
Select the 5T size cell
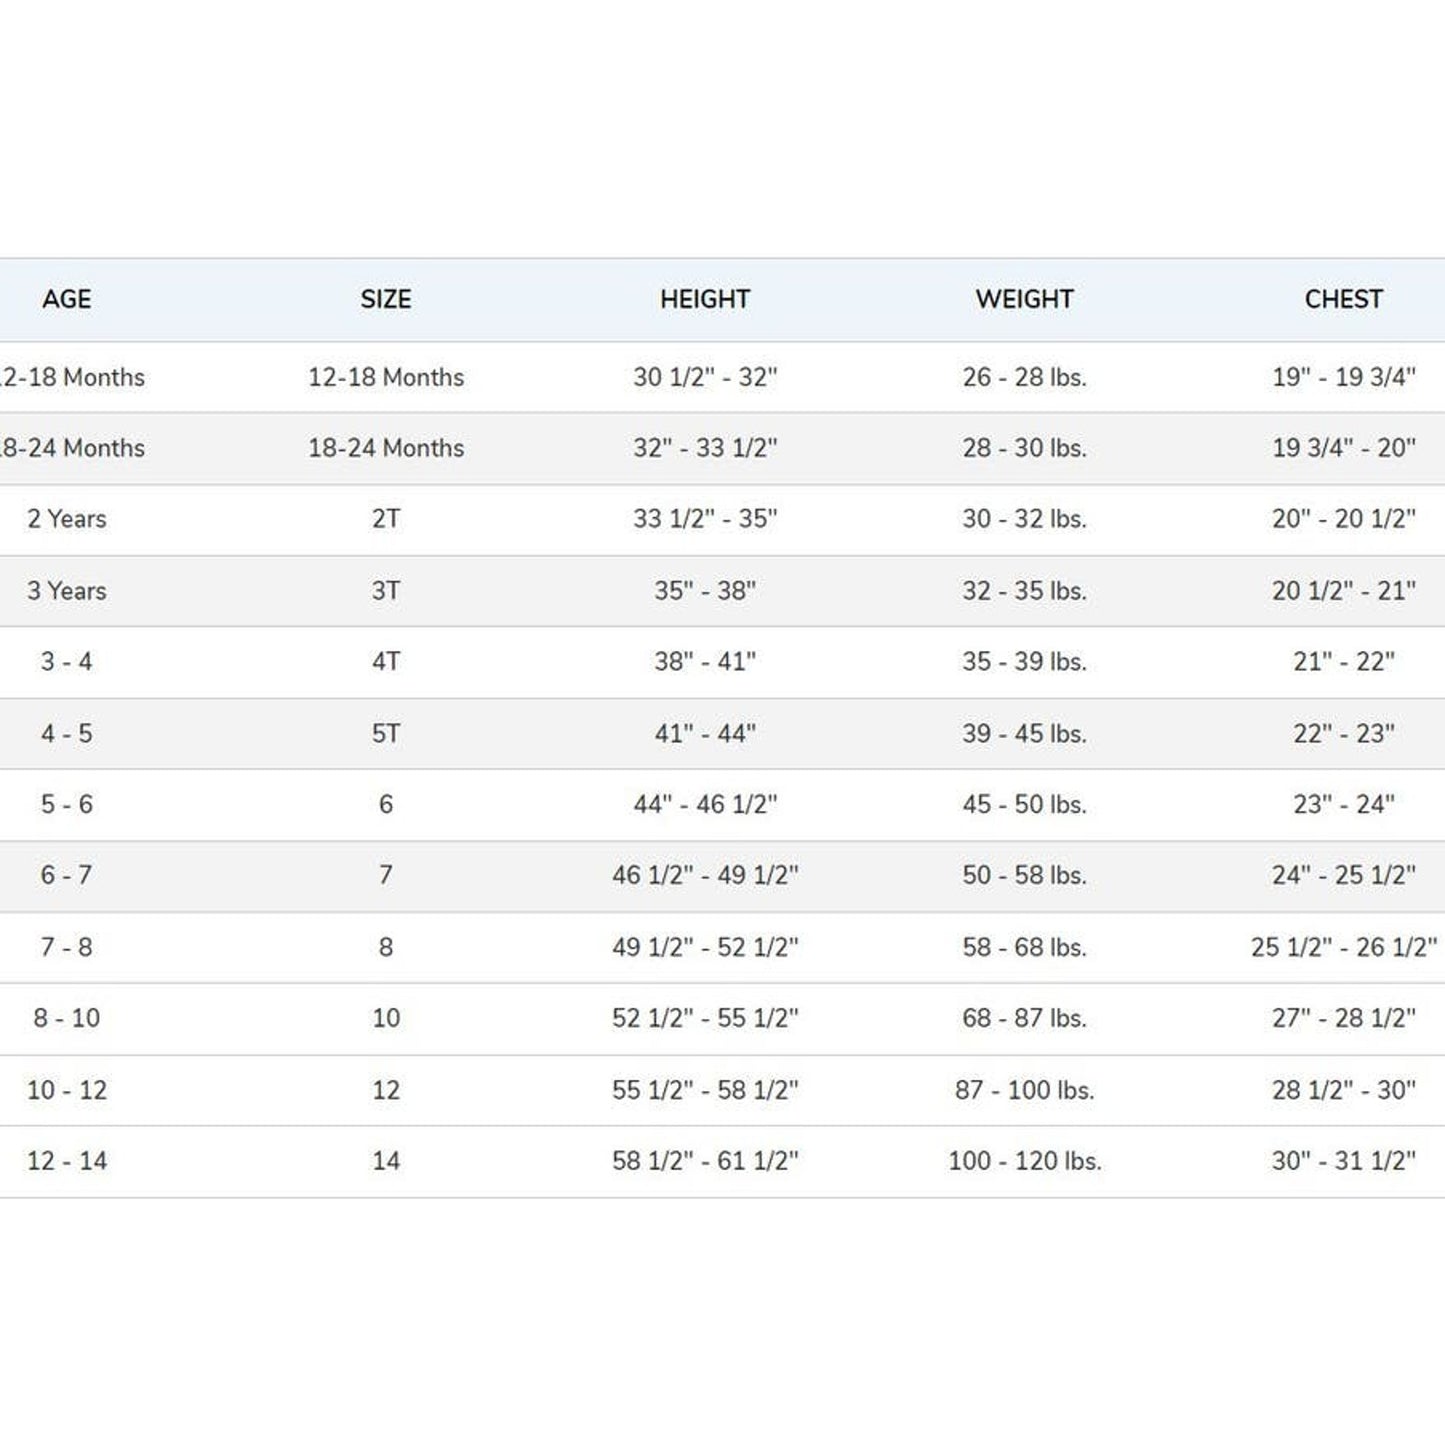click(x=386, y=734)
